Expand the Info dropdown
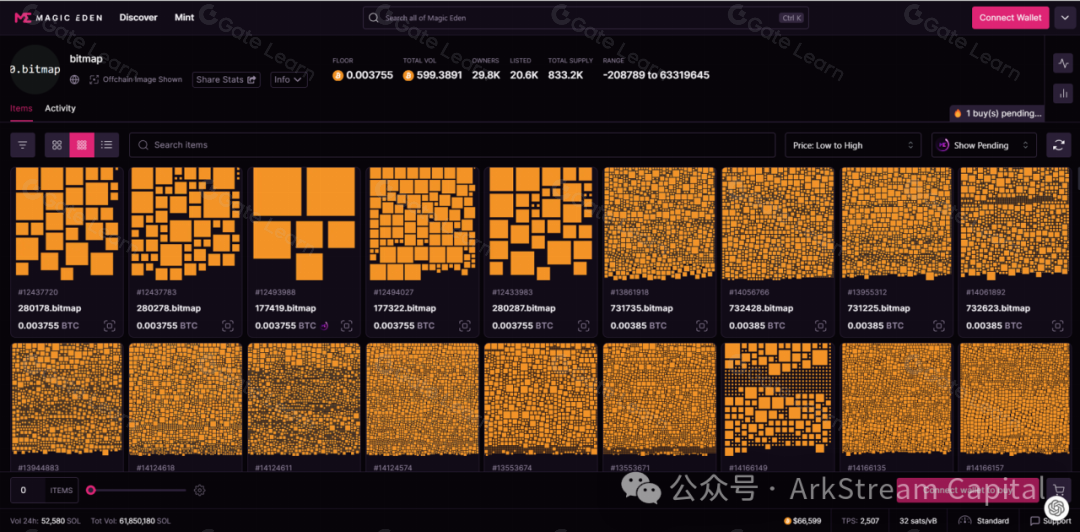The image size is (1080, 532). pos(288,80)
